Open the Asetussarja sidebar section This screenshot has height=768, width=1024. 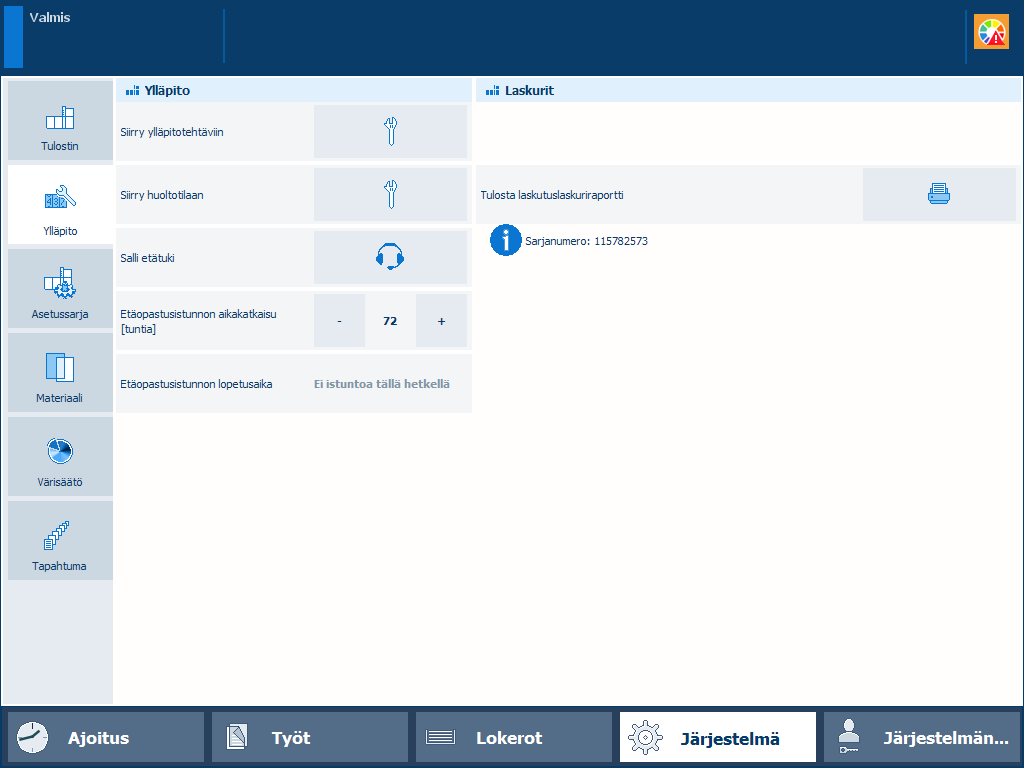point(60,289)
